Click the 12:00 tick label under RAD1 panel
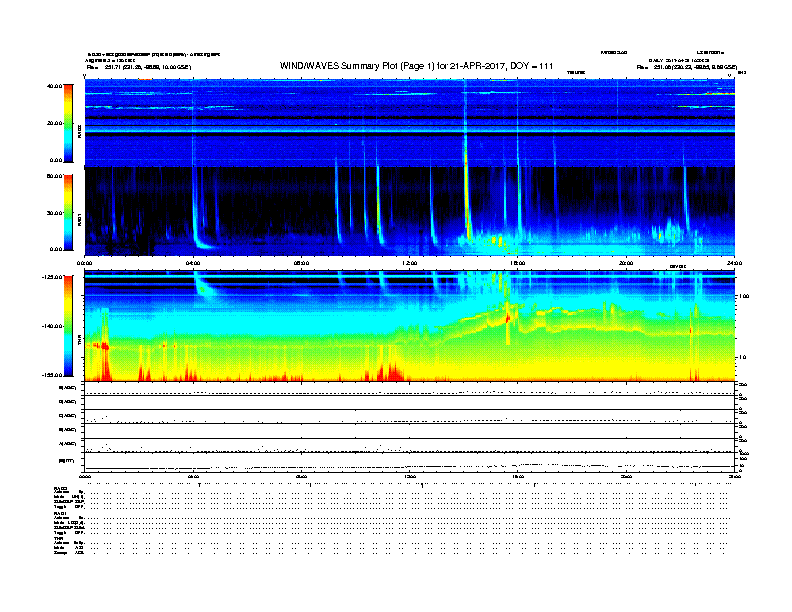Screen dimensions: 792x612 point(409,263)
